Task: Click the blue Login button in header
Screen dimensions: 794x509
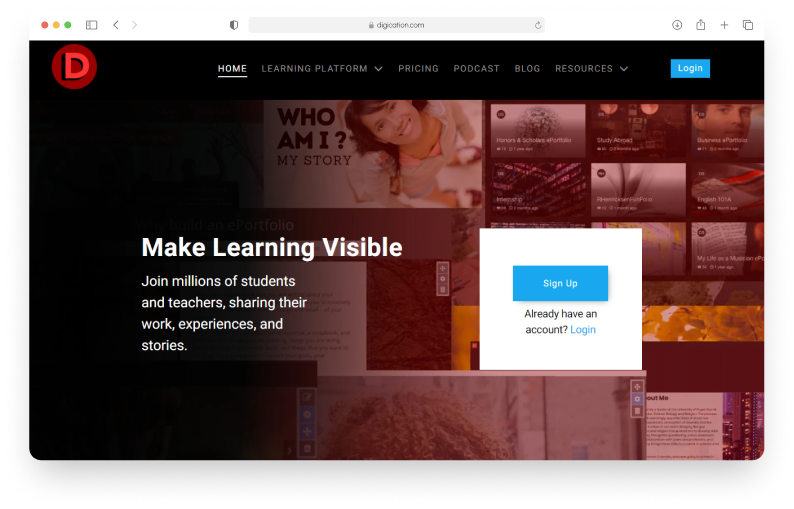Action: click(690, 68)
